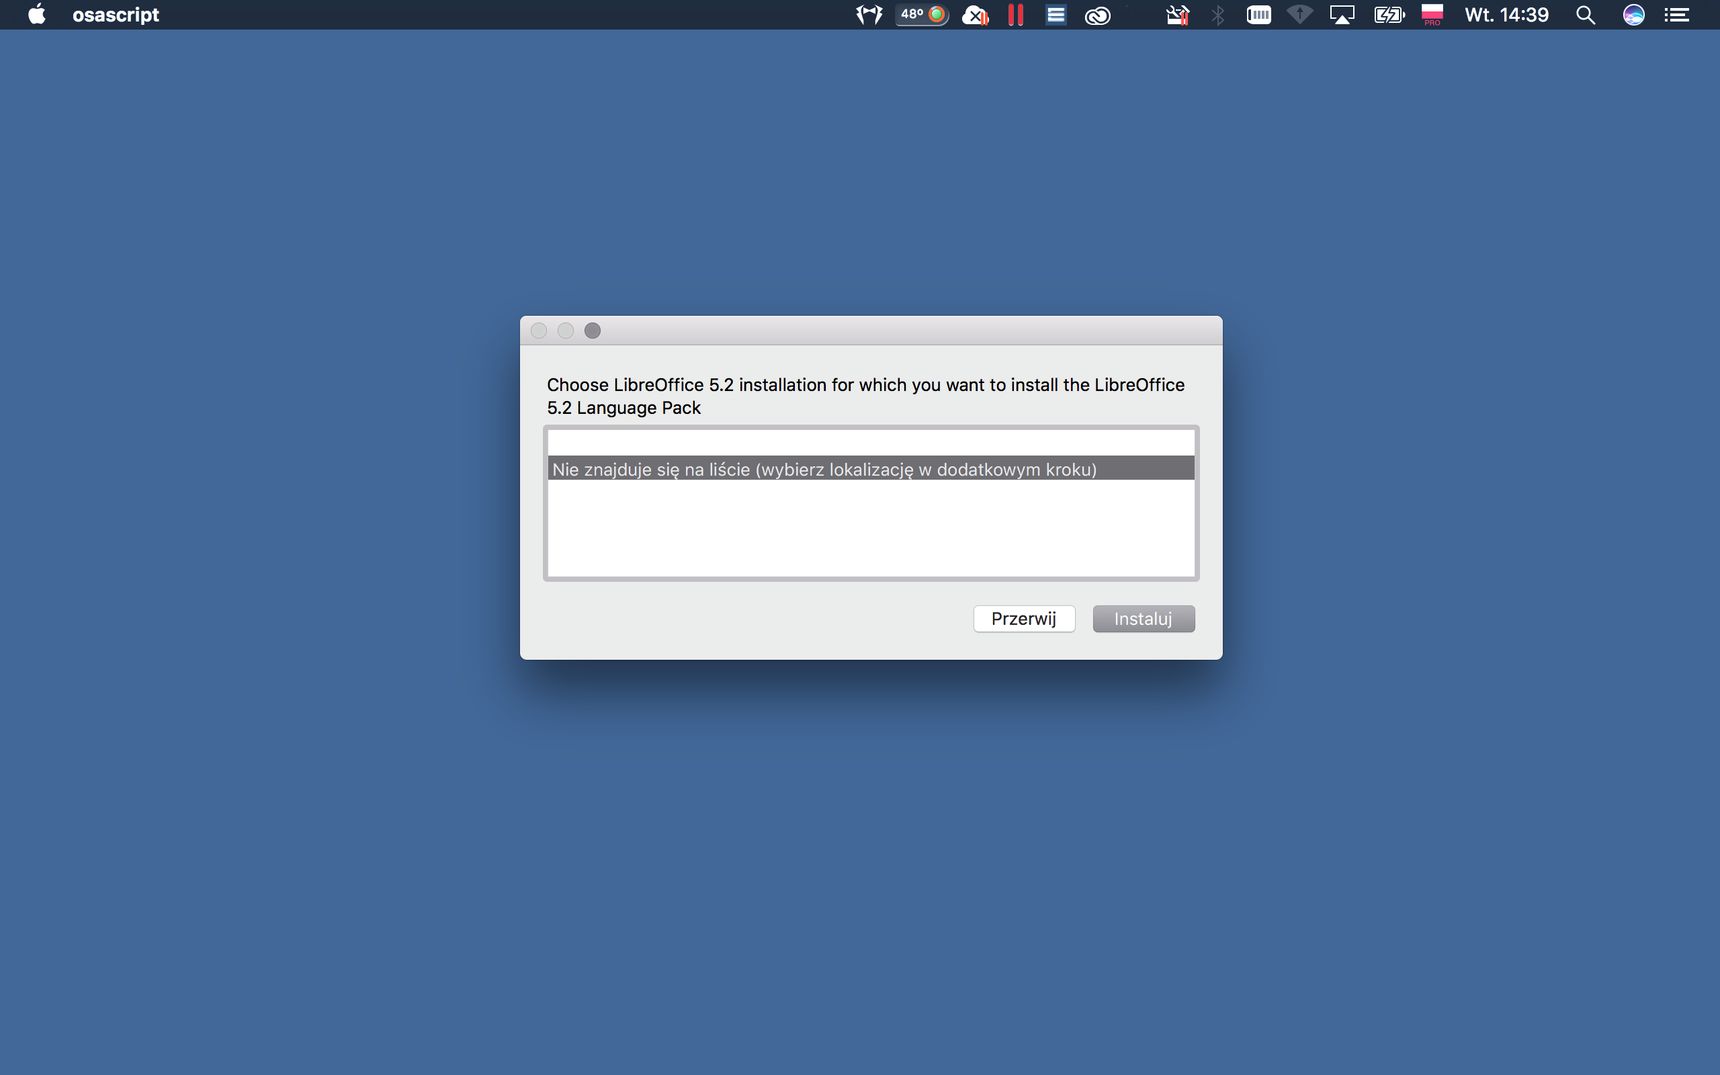
Task: Click the clock showing Wt. 14:39
Action: (1506, 14)
